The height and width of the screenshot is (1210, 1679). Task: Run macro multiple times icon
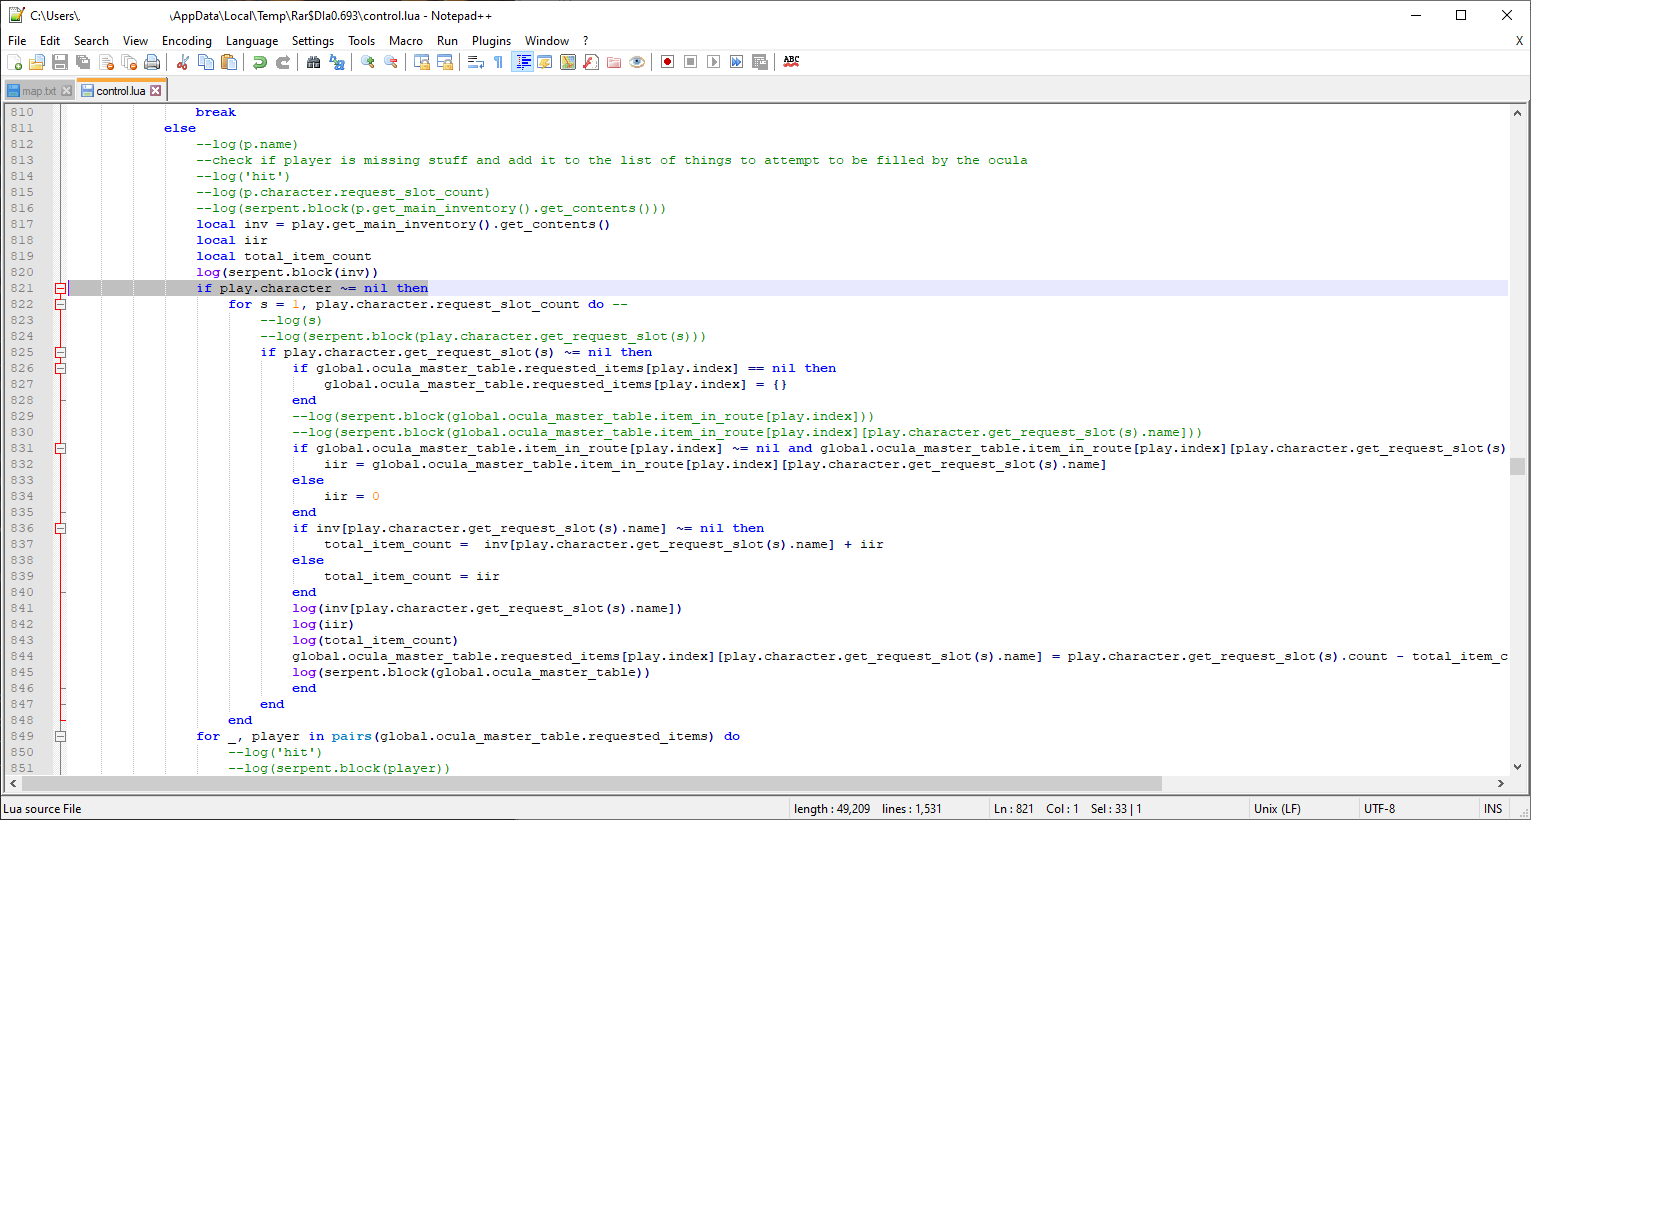(737, 62)
